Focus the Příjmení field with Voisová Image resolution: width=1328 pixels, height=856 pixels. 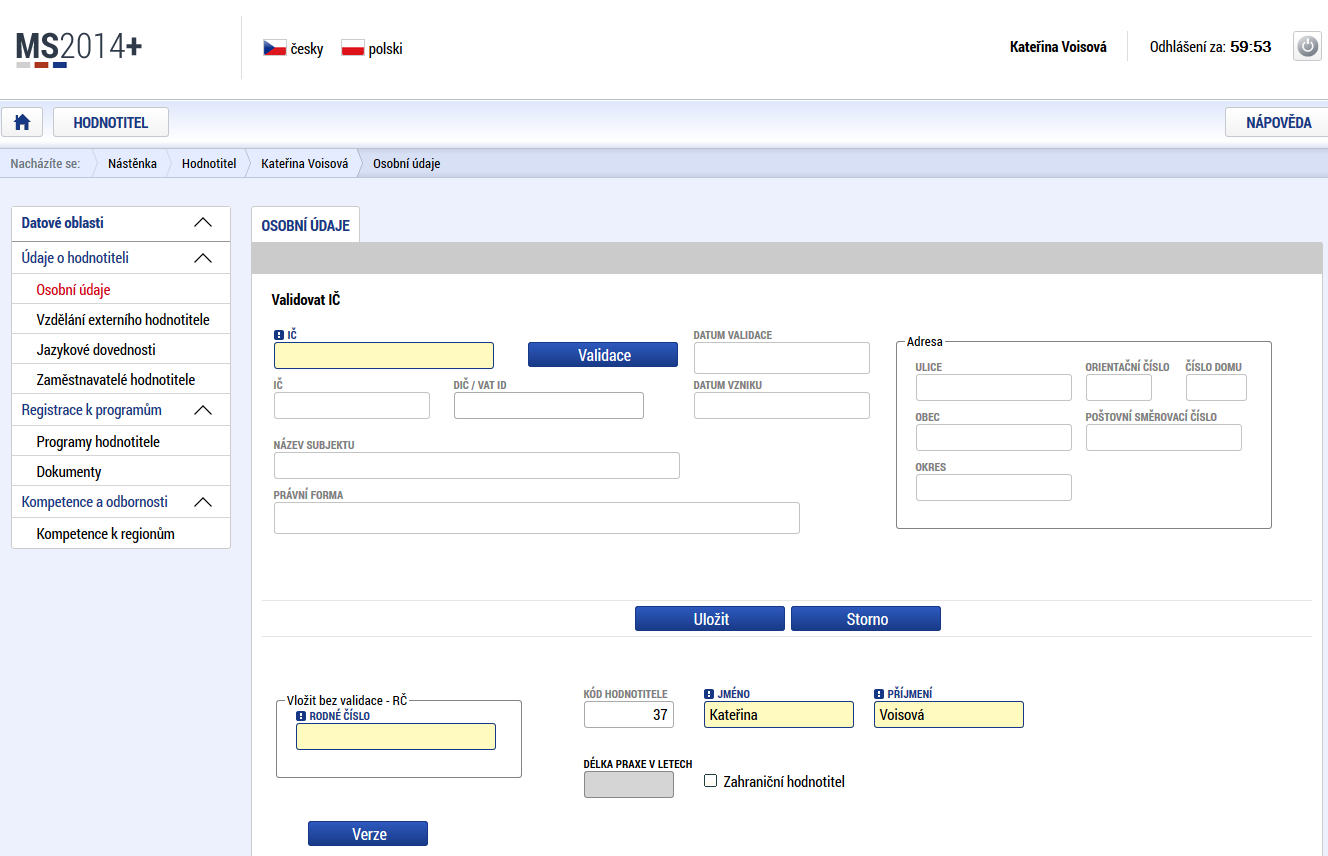949,714
